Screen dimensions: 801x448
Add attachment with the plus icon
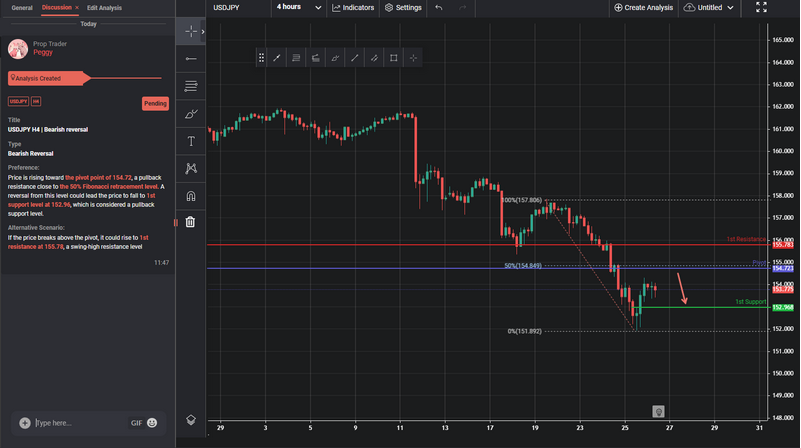click(x=25, y=423)
